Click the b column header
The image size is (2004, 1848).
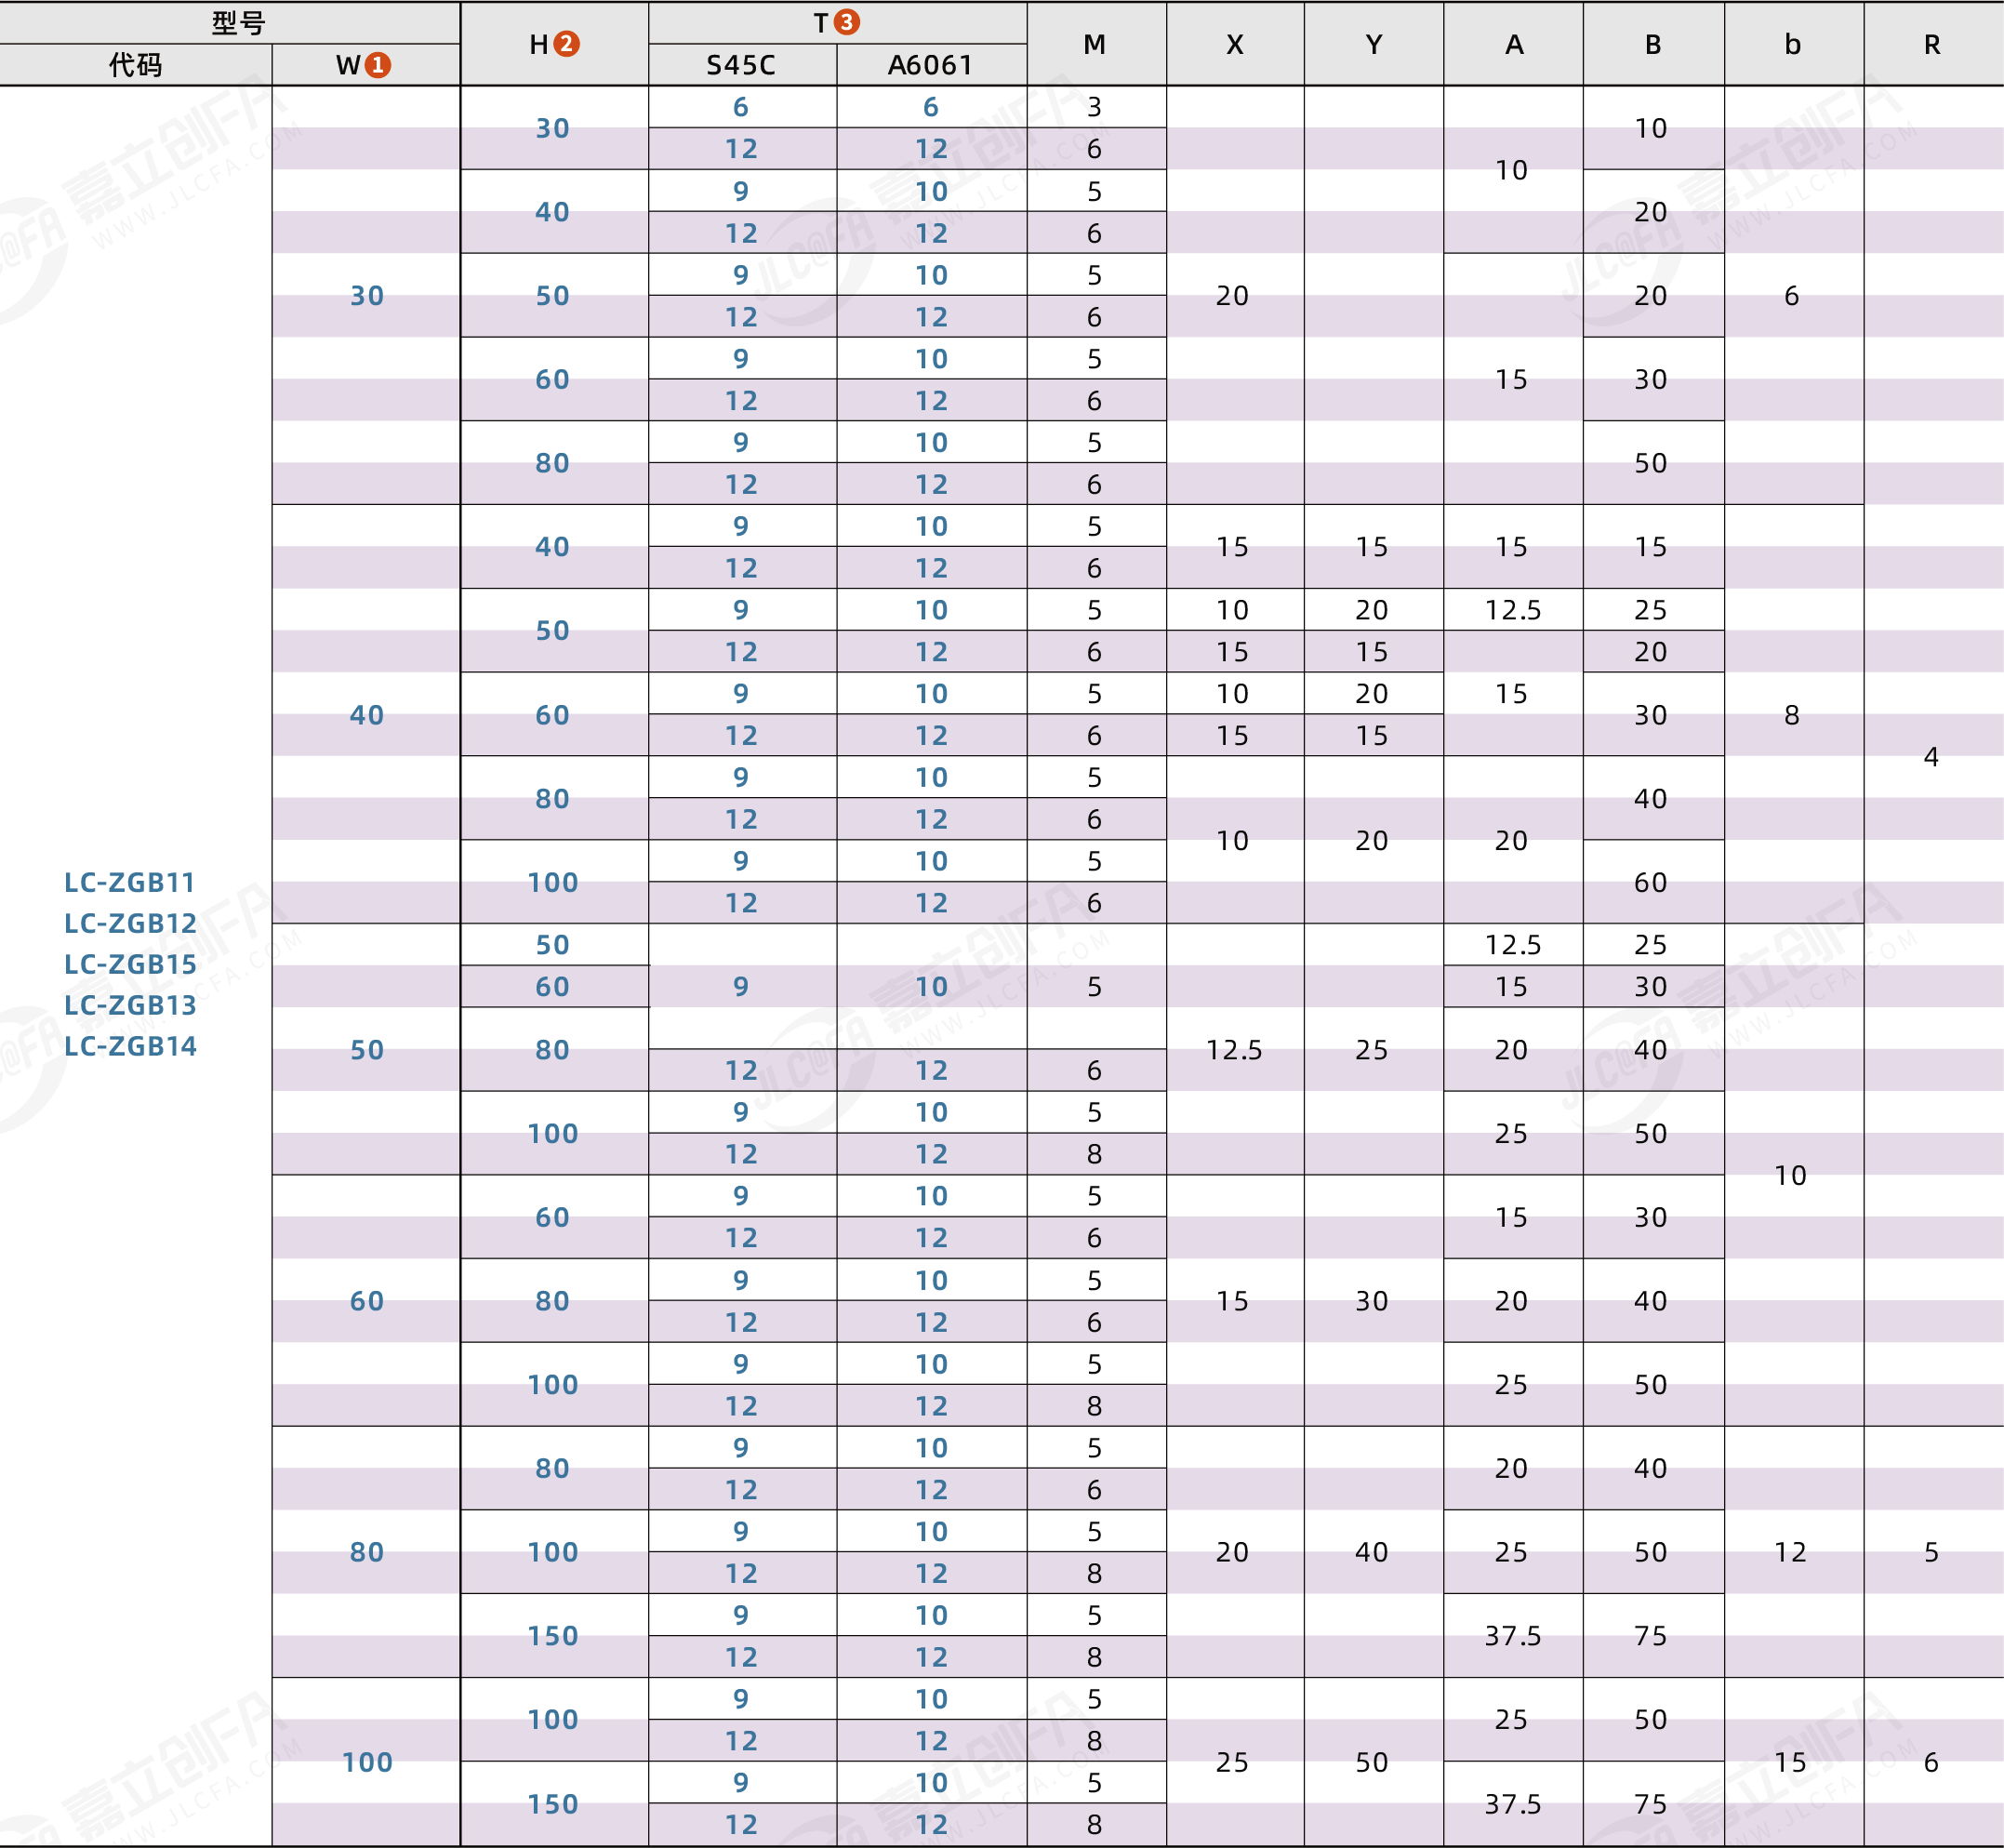pyautogui.click(x=1793, y=44)
